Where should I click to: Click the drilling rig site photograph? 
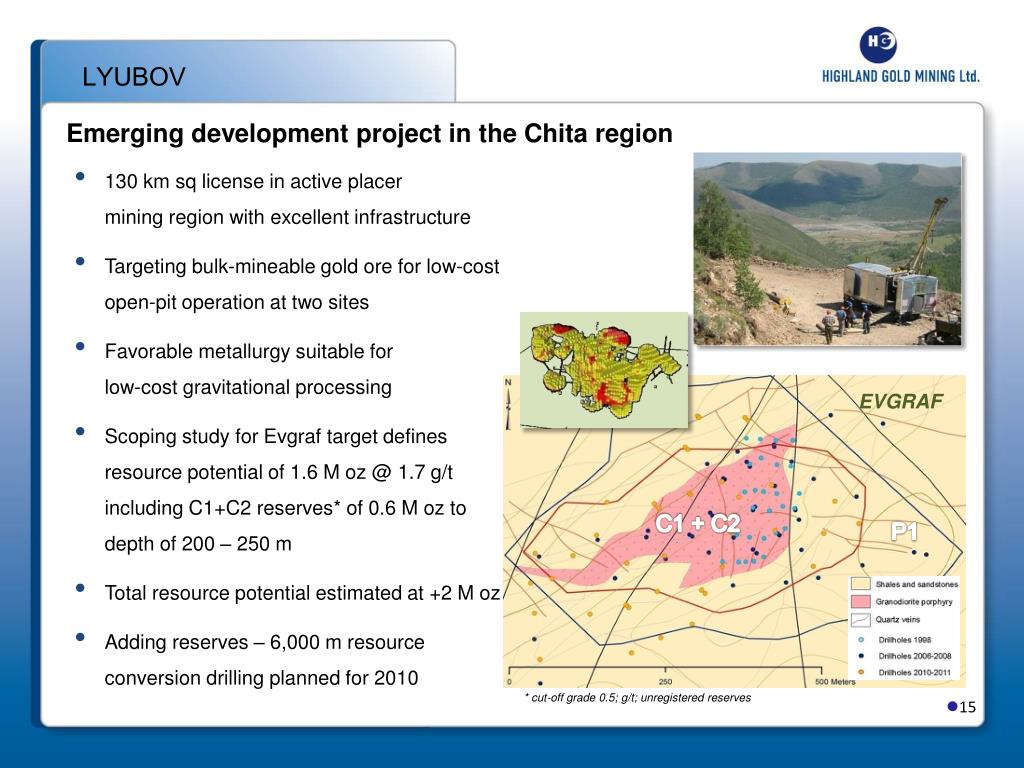(x=827, y=249)
